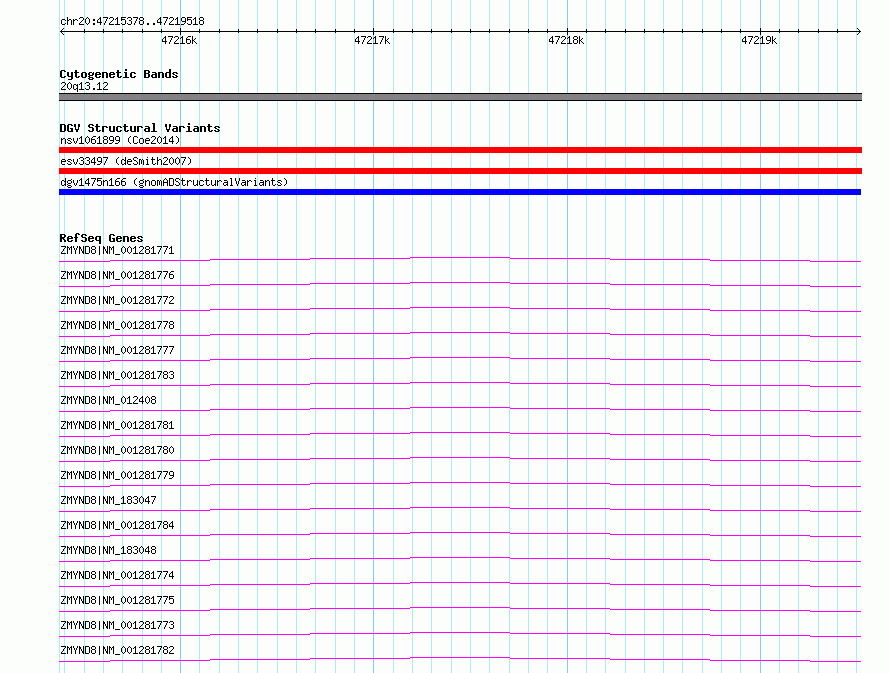Click the red esv33497 variant bar
Screen dimensions: 890x673
click(x=460, y=171)
